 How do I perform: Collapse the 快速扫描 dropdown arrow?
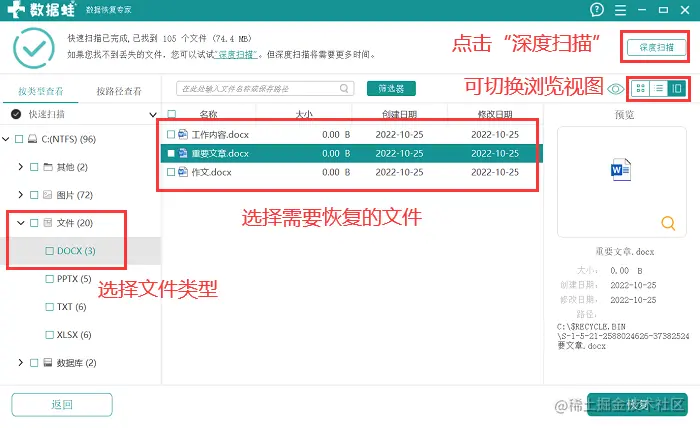pos(153,115)
